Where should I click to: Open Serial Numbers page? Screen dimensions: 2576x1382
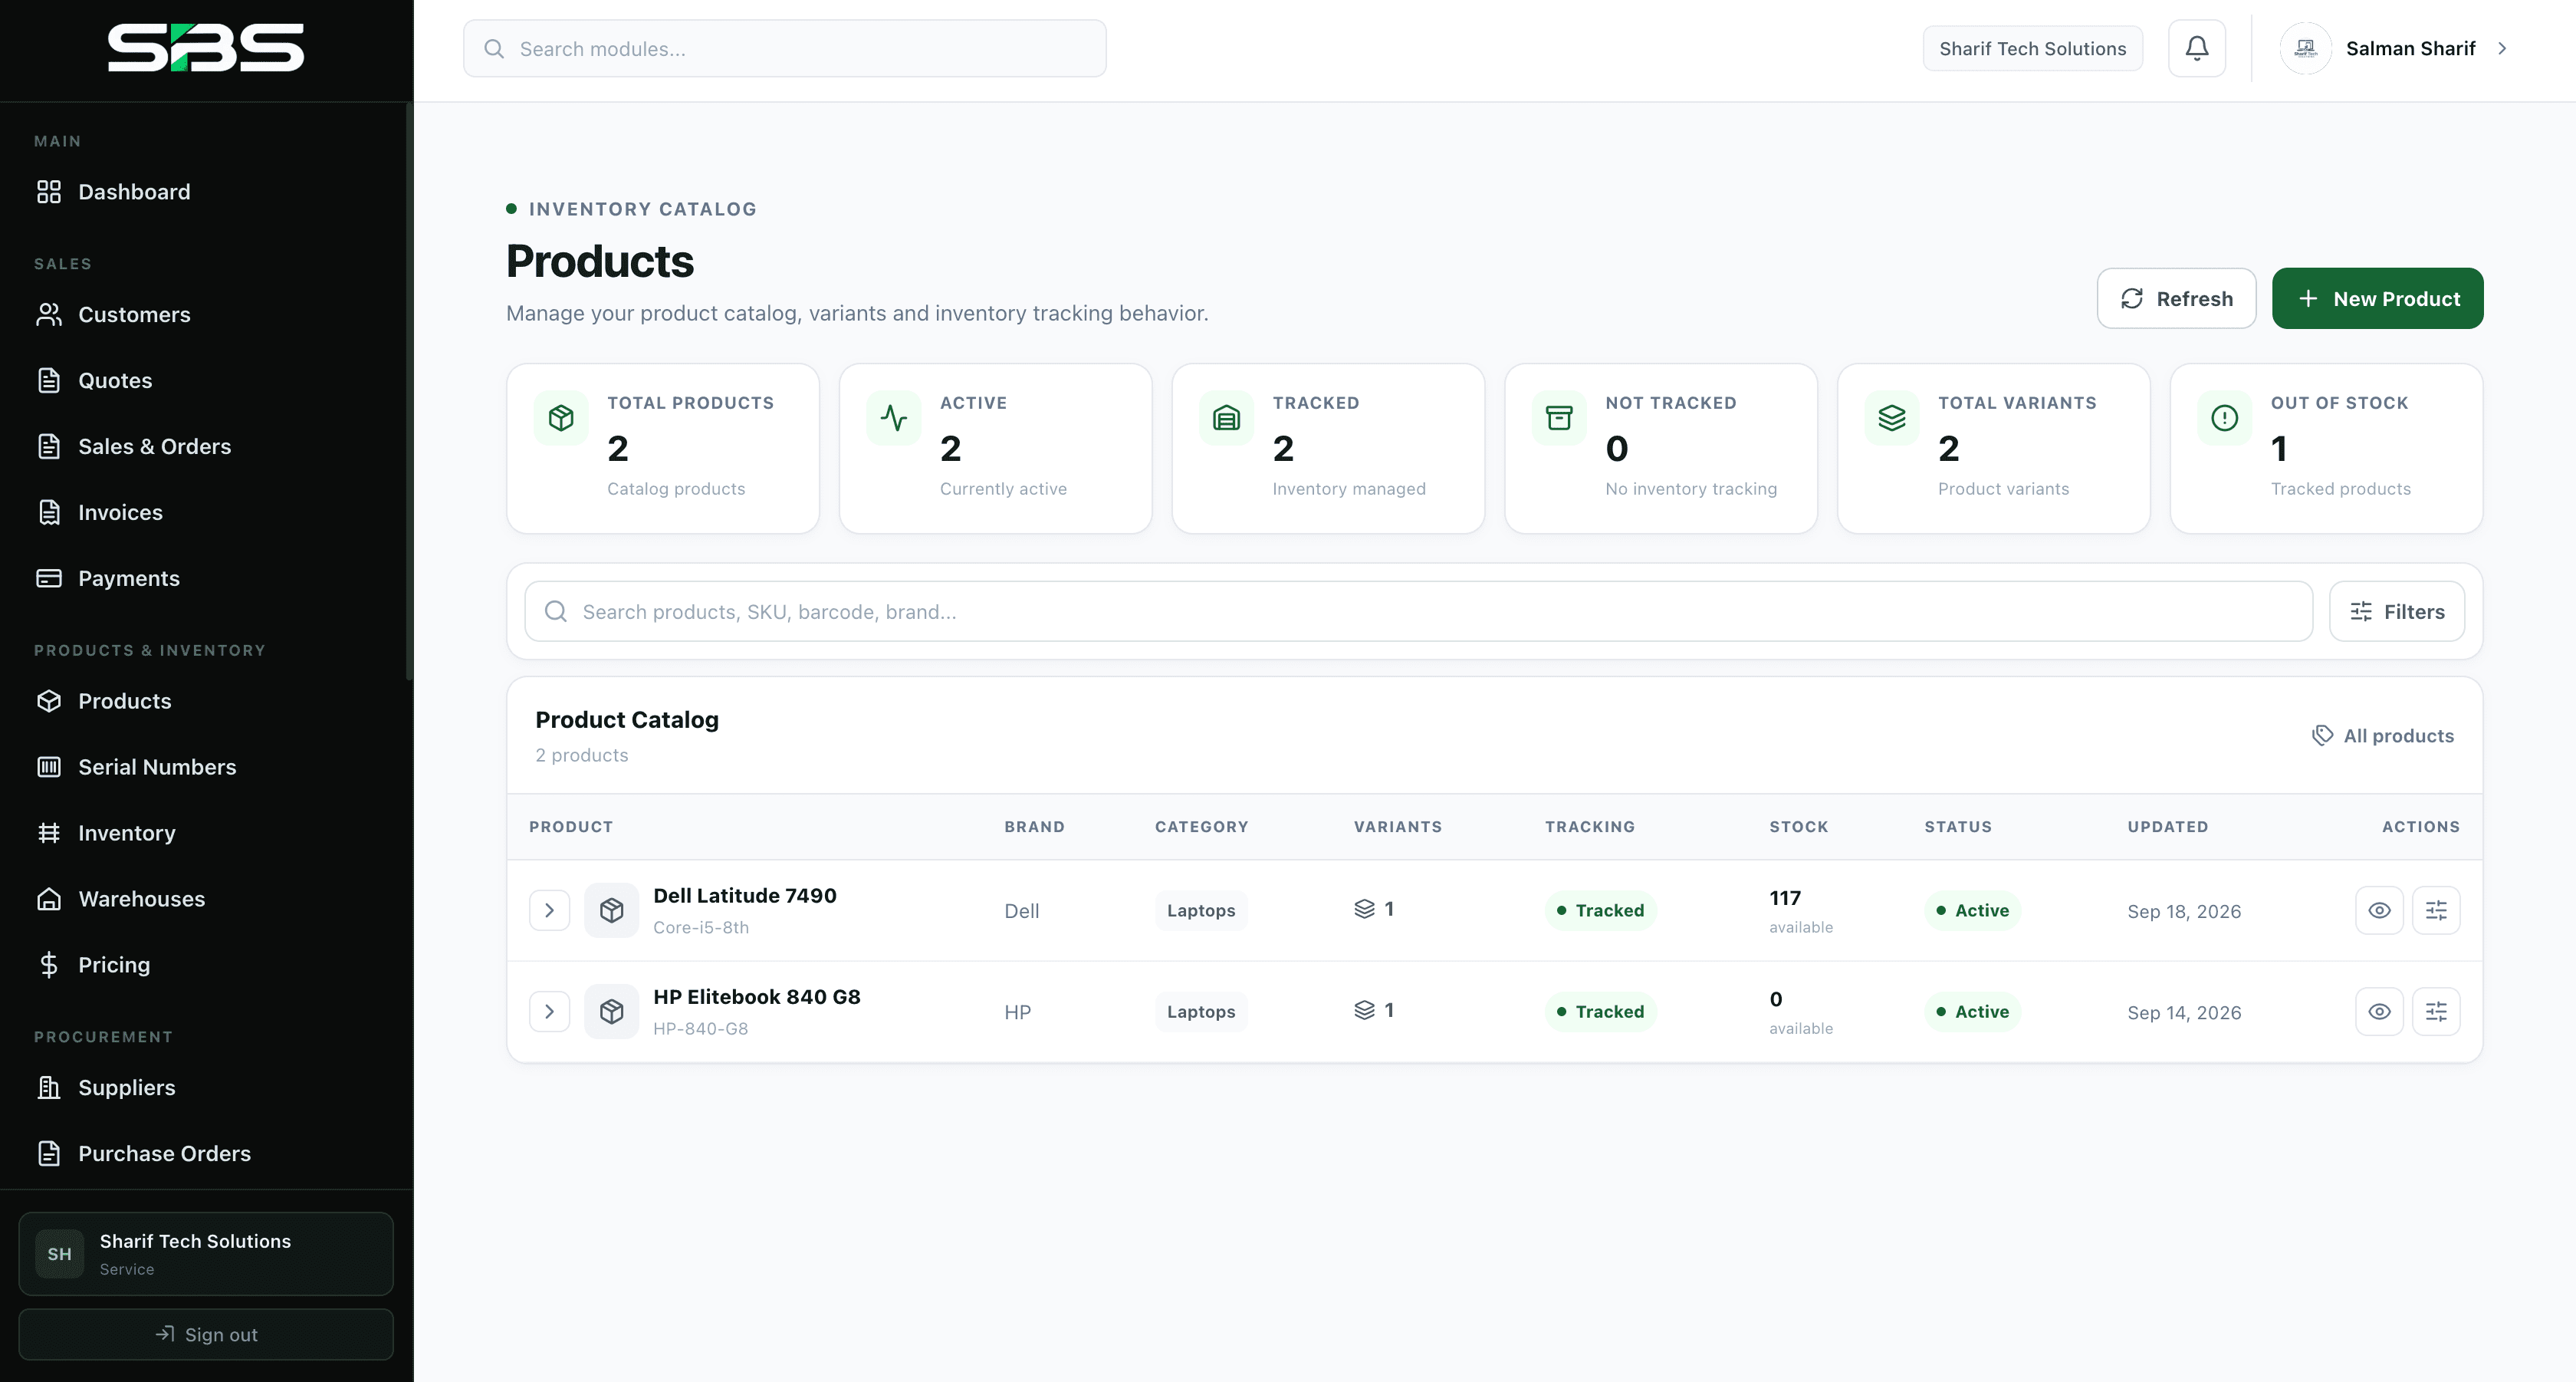coord(206,767)
